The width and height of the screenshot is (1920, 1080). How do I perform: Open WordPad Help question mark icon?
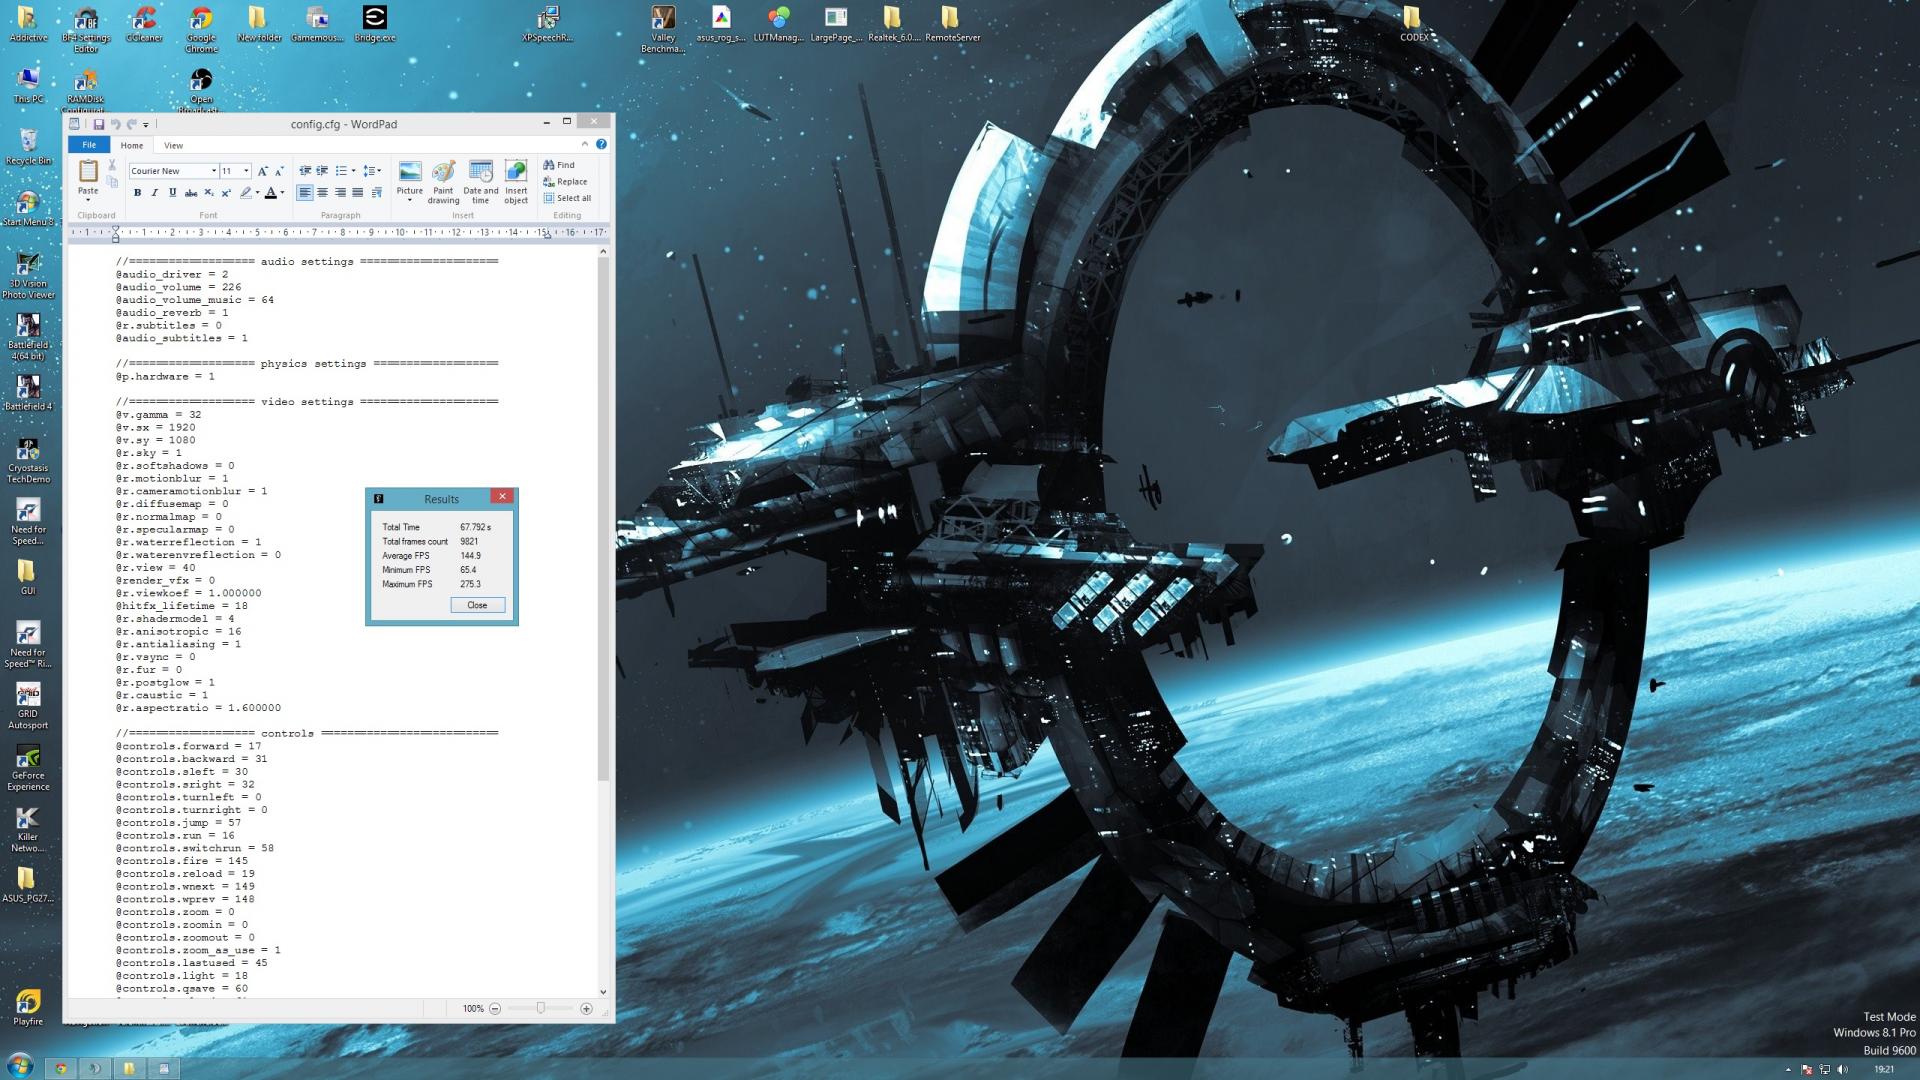pyautogui.click(x=601, y=144)
